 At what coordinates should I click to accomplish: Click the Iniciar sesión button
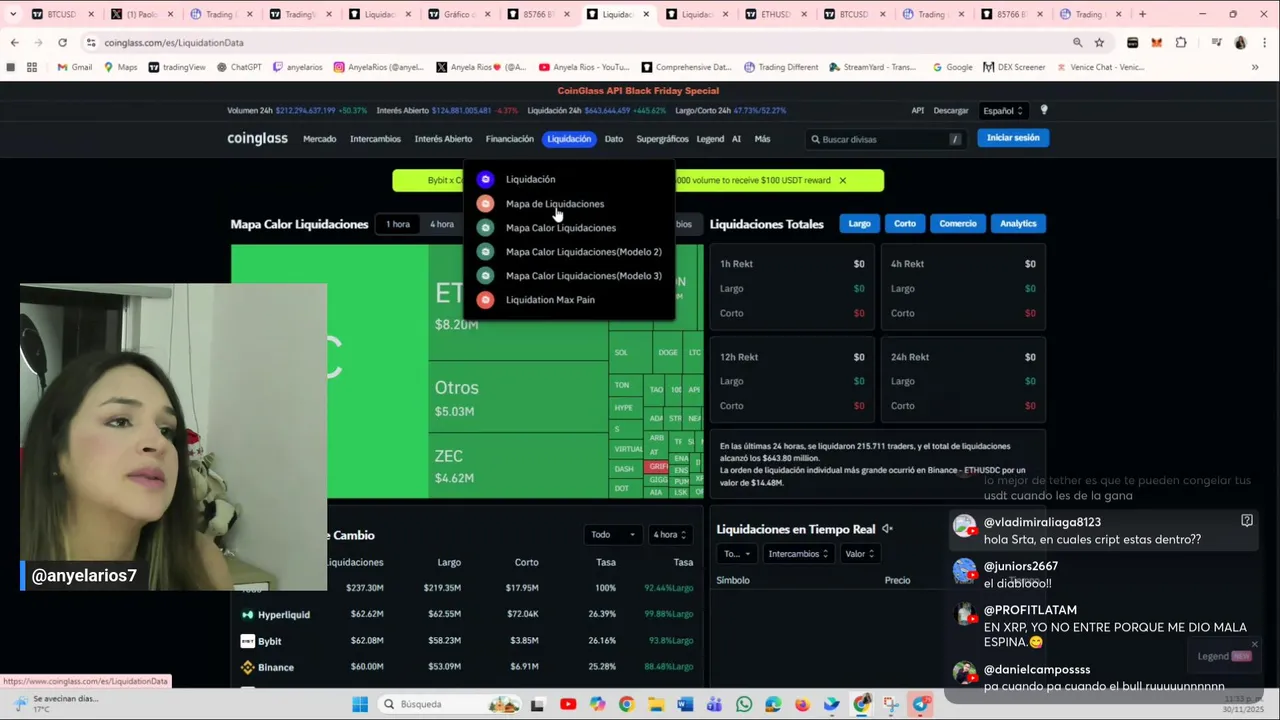[1013, 138]
